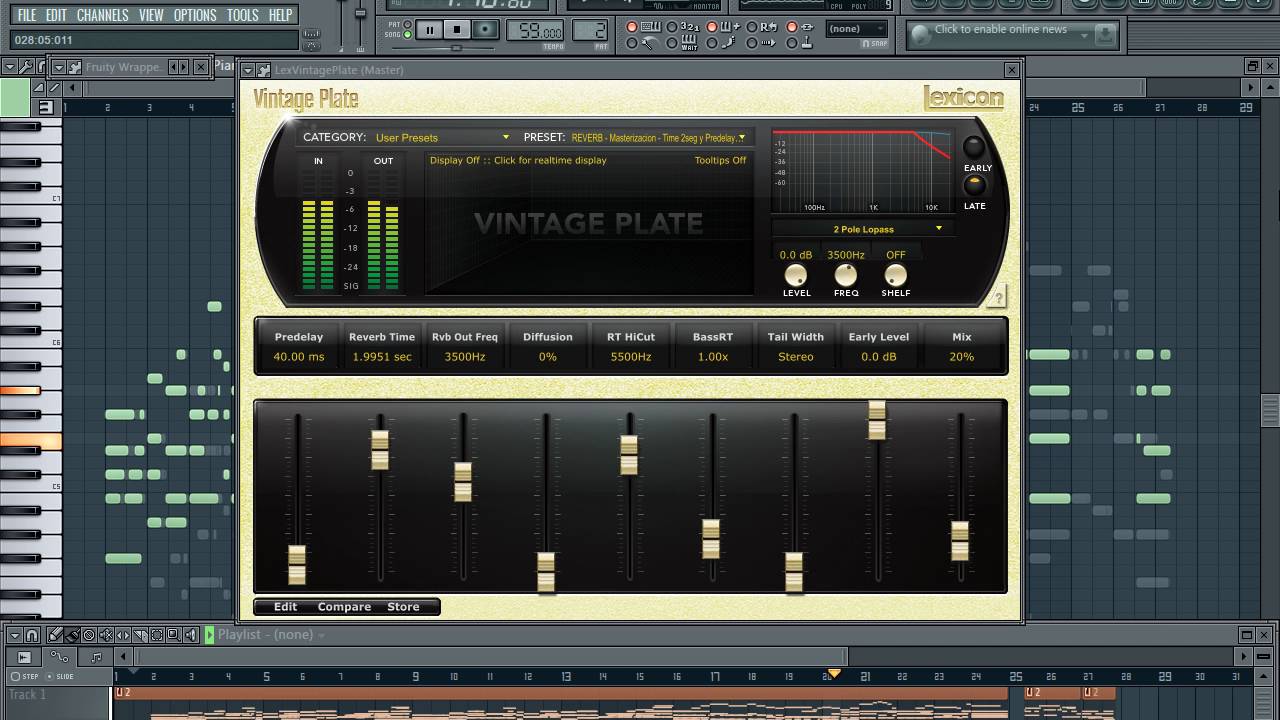Click the pause button in transport

pyautogui.click(x=430, y=30)
